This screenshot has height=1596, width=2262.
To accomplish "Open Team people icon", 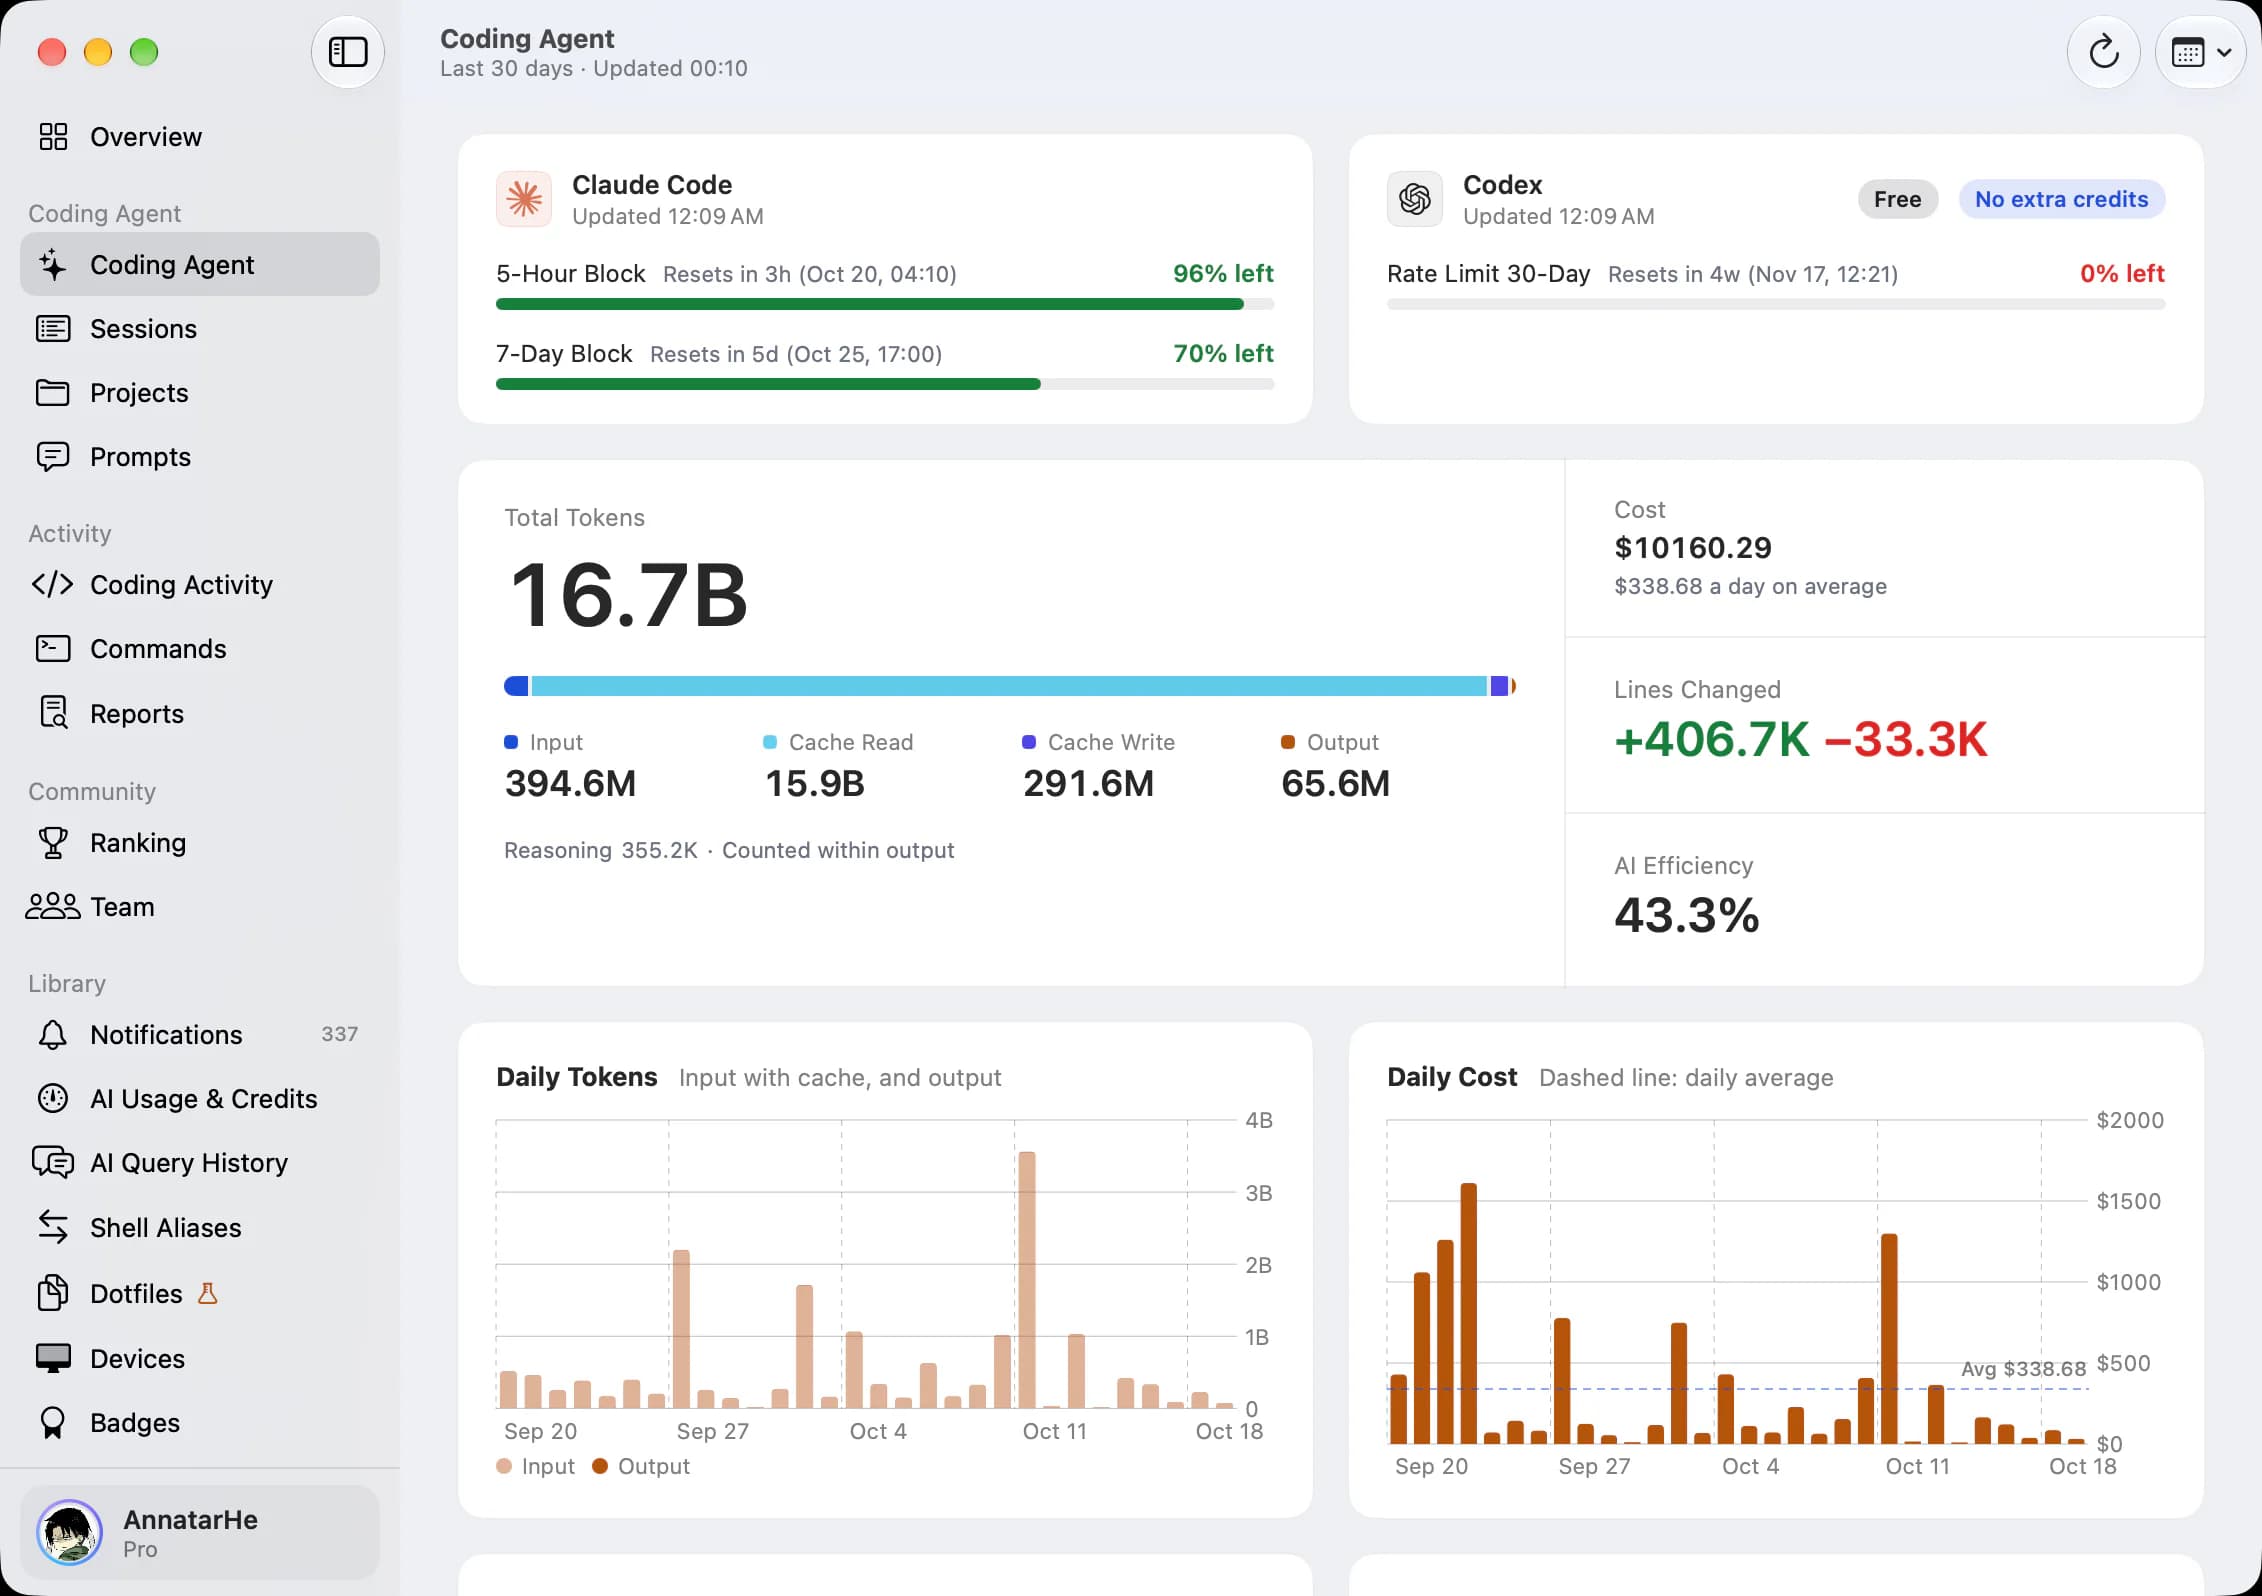I will (53, 906).
